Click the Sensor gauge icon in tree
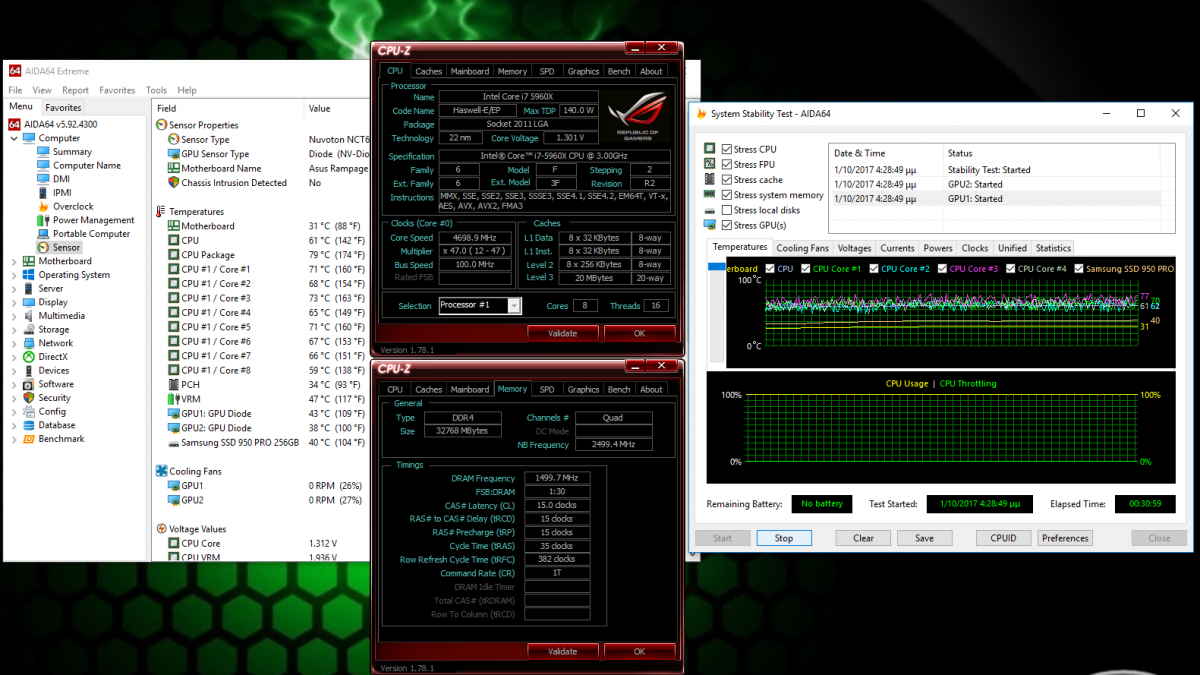1200x675 pixels. (x=43, y=247)
